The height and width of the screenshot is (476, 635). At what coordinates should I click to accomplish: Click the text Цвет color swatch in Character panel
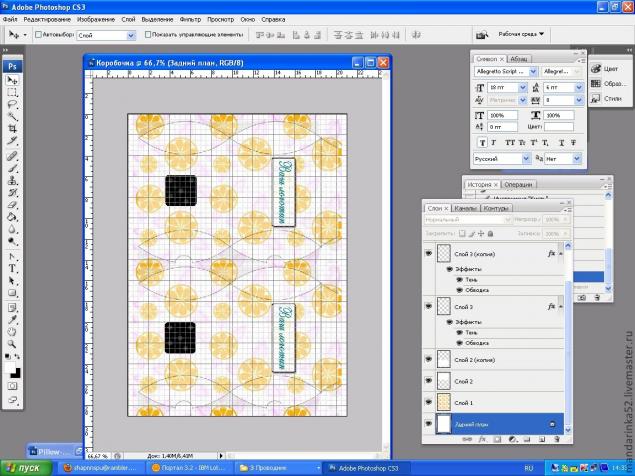558,127
